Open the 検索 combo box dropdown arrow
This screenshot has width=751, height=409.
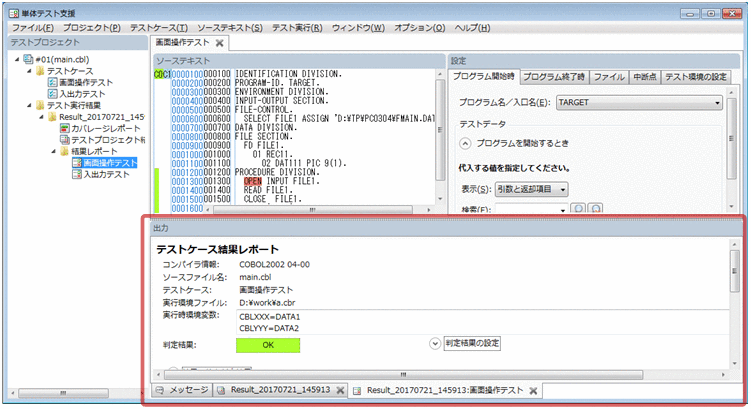pyautogui.click(x=563, y=210)
